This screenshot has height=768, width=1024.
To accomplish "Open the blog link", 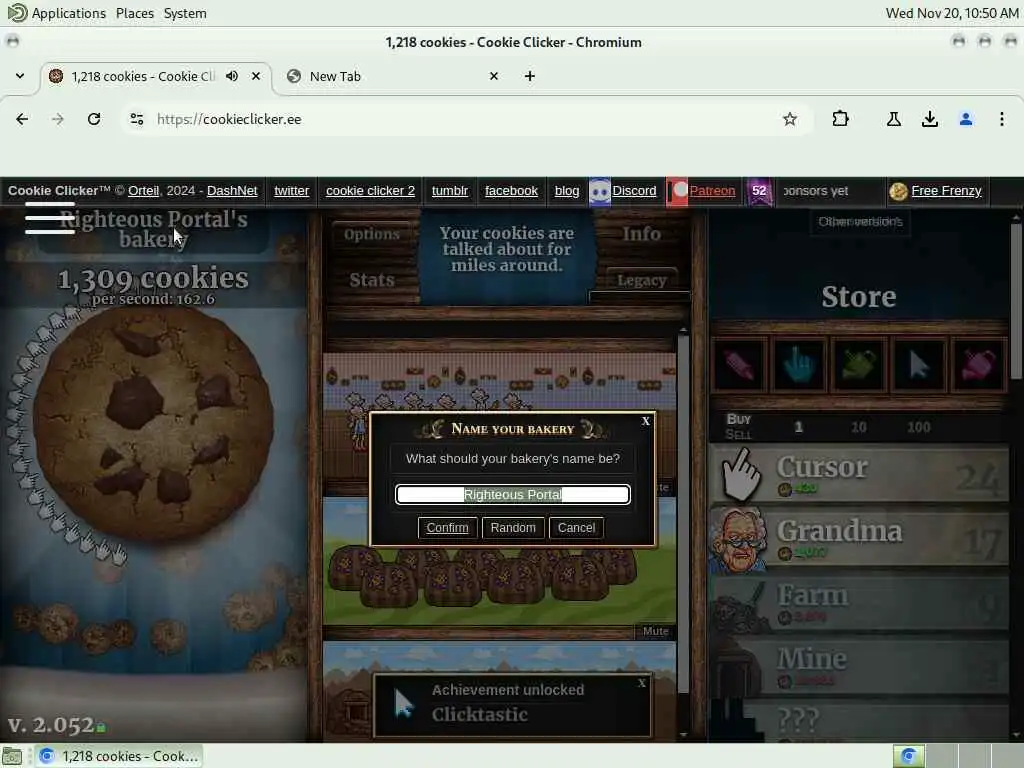I will 567,191.
